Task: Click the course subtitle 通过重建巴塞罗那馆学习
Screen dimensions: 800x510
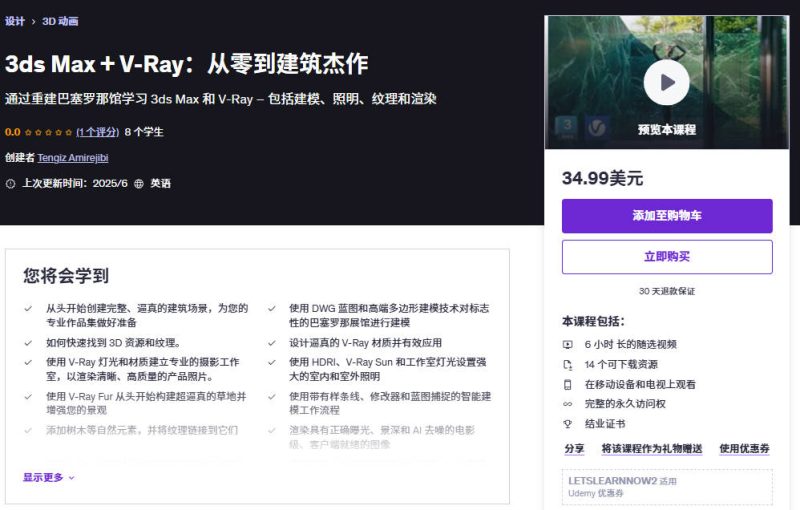Action: [220, 98]
